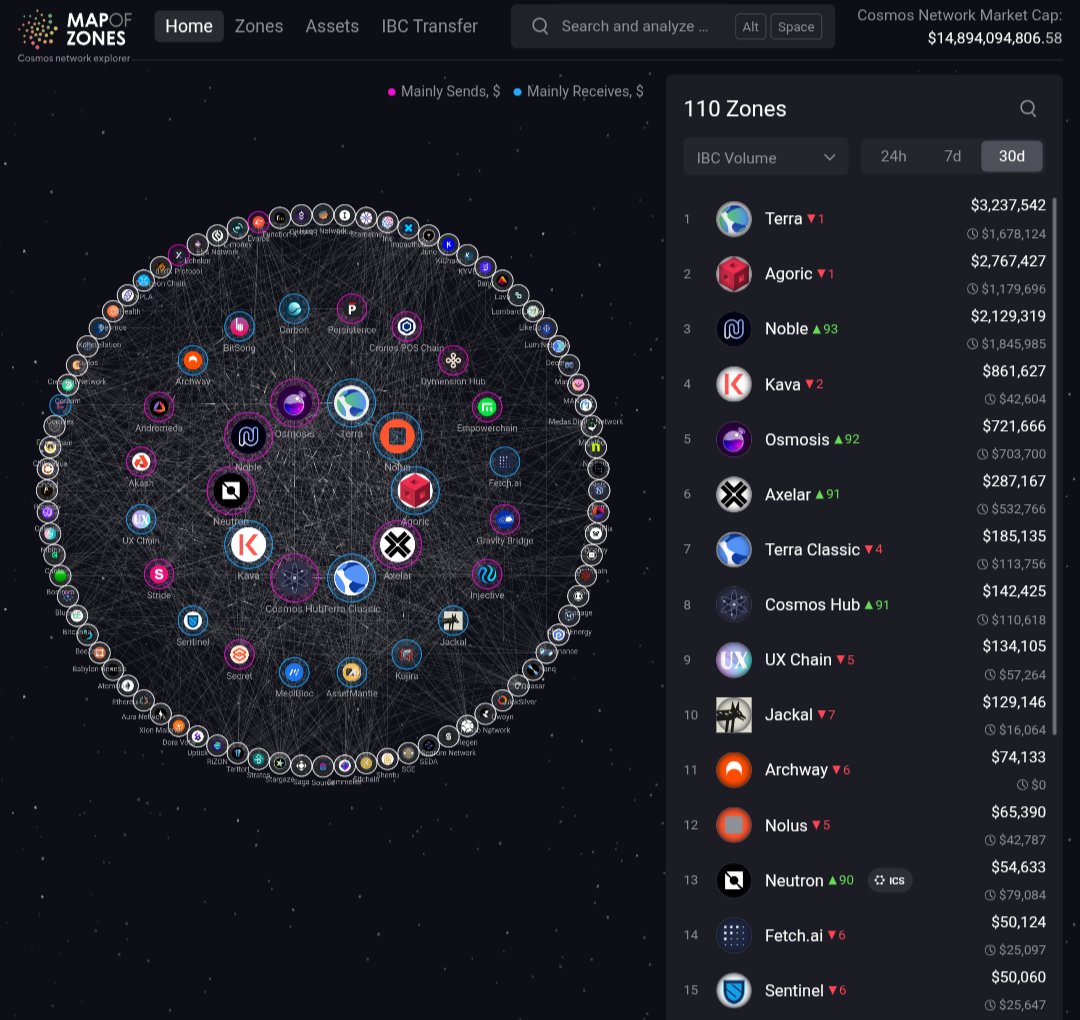Click Terra's $3,237,542 volume value

(x=1008, y=205)
